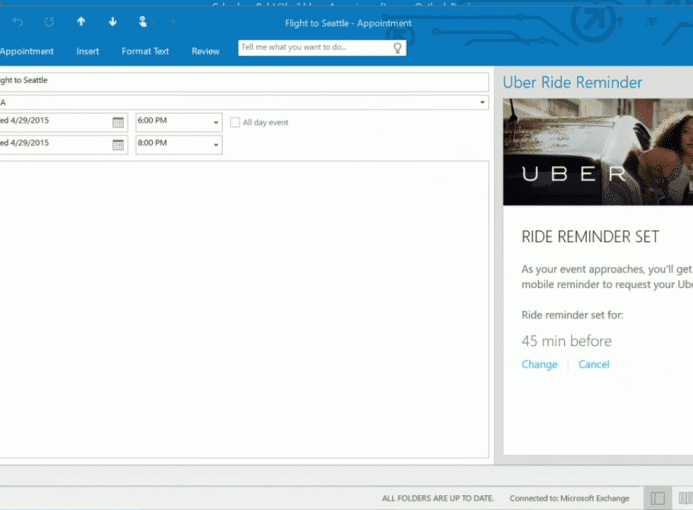Toggle Touch/Mouse mode icon

(142, 21)
